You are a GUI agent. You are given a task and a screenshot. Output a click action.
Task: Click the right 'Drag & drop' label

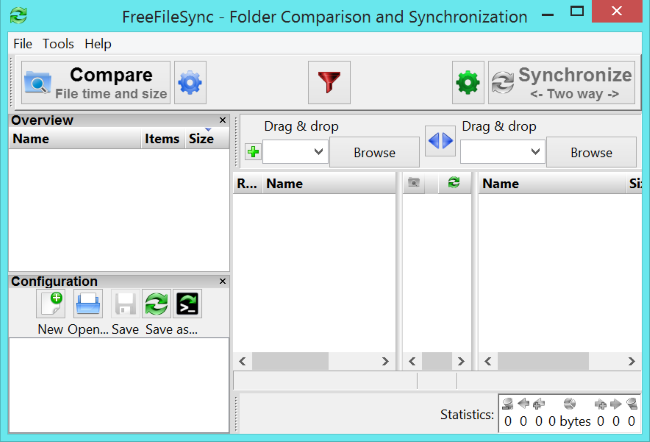click(x=499, y=126)
